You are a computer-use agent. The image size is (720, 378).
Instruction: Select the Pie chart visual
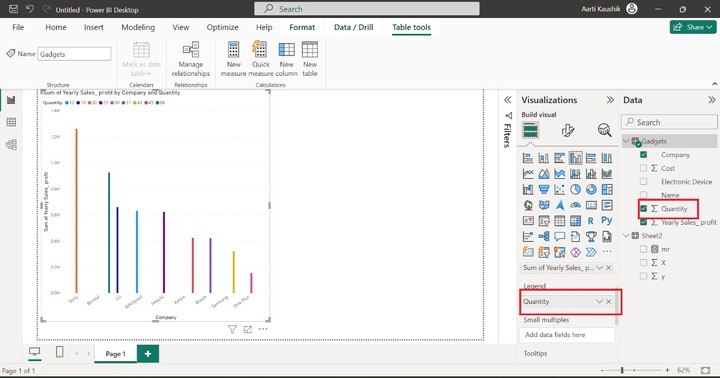[x=575, y=189]
